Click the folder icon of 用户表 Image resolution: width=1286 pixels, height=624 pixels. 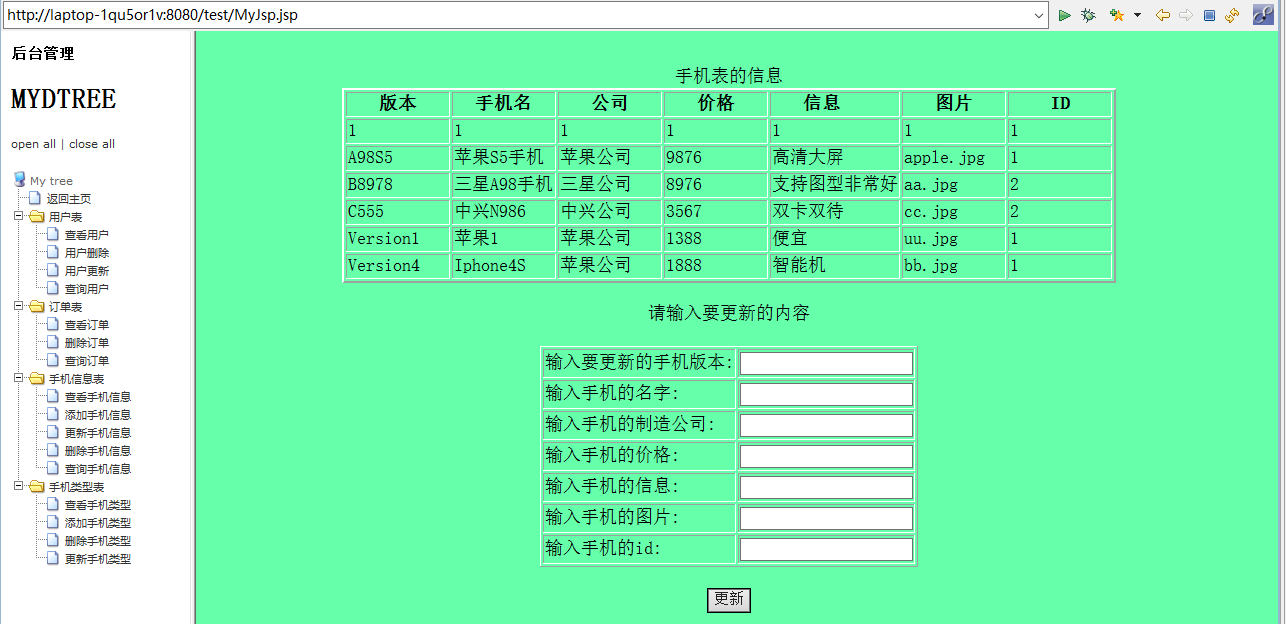tap(37, 217)
